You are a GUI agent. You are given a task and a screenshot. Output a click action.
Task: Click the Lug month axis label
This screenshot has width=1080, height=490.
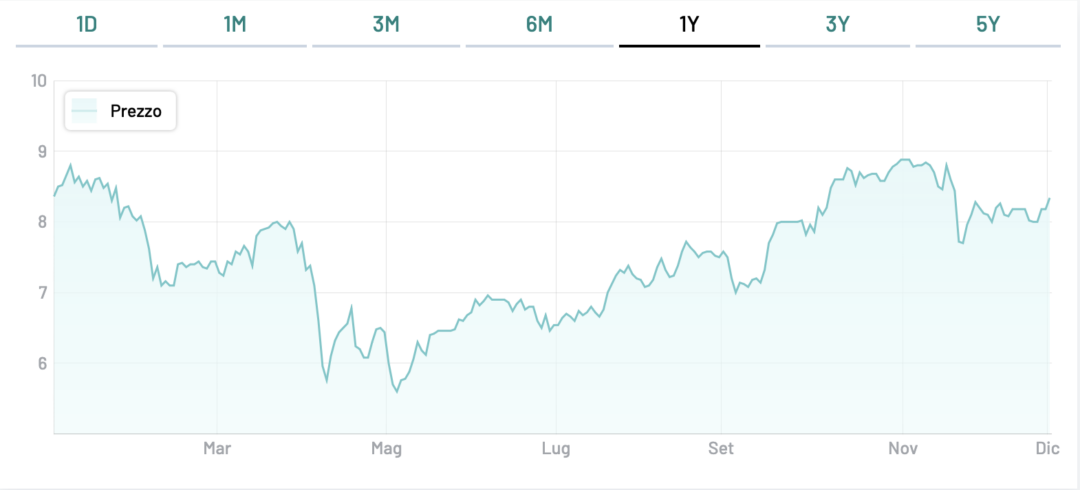click(556, 449)
